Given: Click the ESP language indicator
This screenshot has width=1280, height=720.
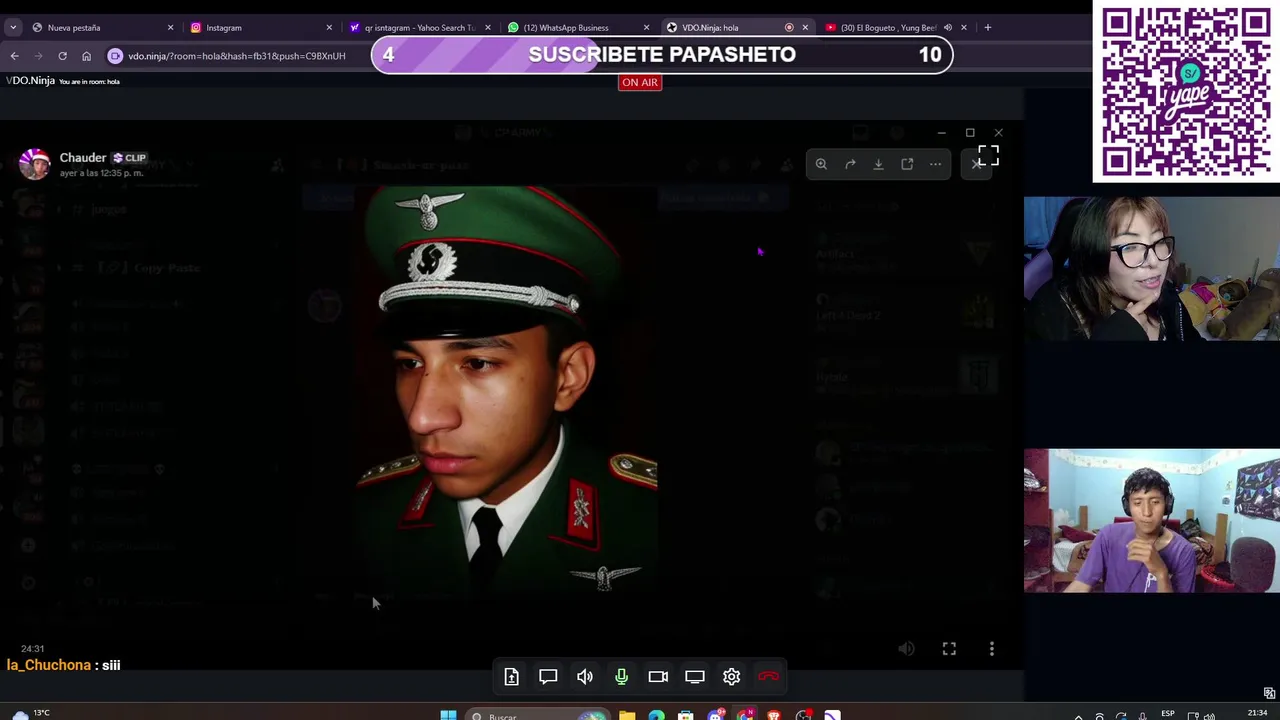Looking at the screenshot, I should pyautogui.click(x=1167, y=714).
